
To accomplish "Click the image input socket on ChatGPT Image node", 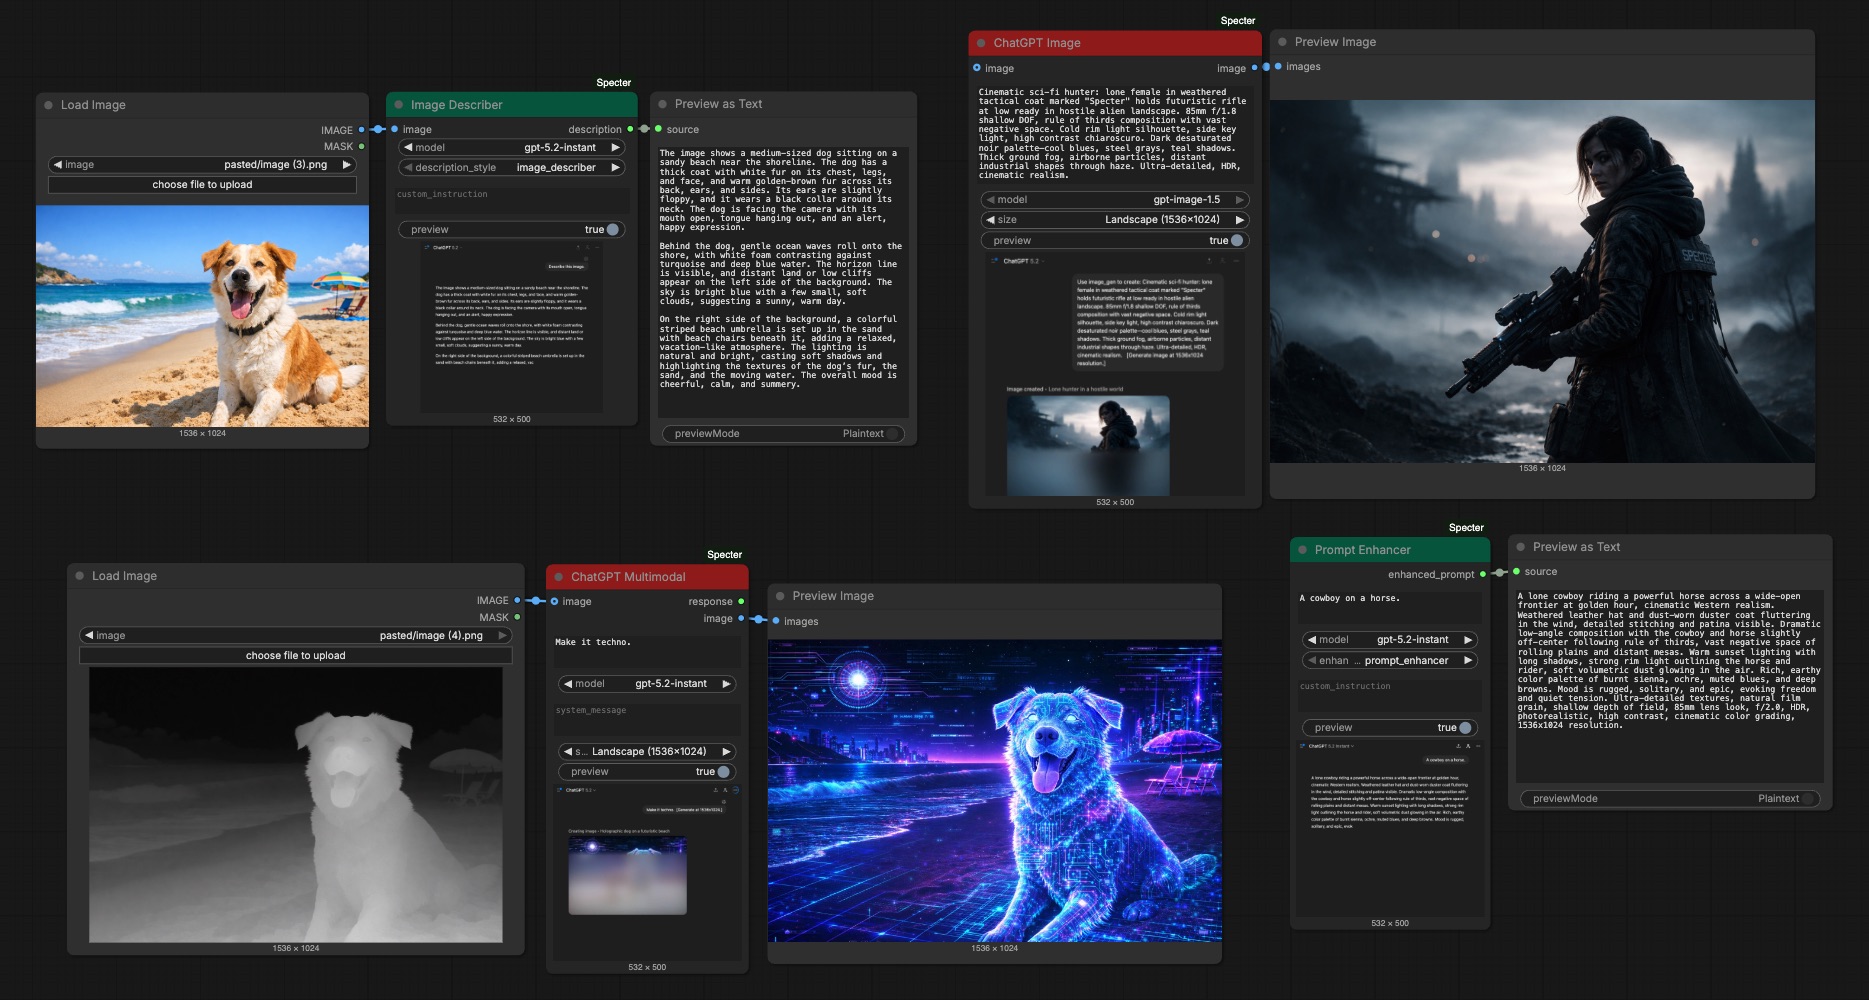I will [977, 68].
